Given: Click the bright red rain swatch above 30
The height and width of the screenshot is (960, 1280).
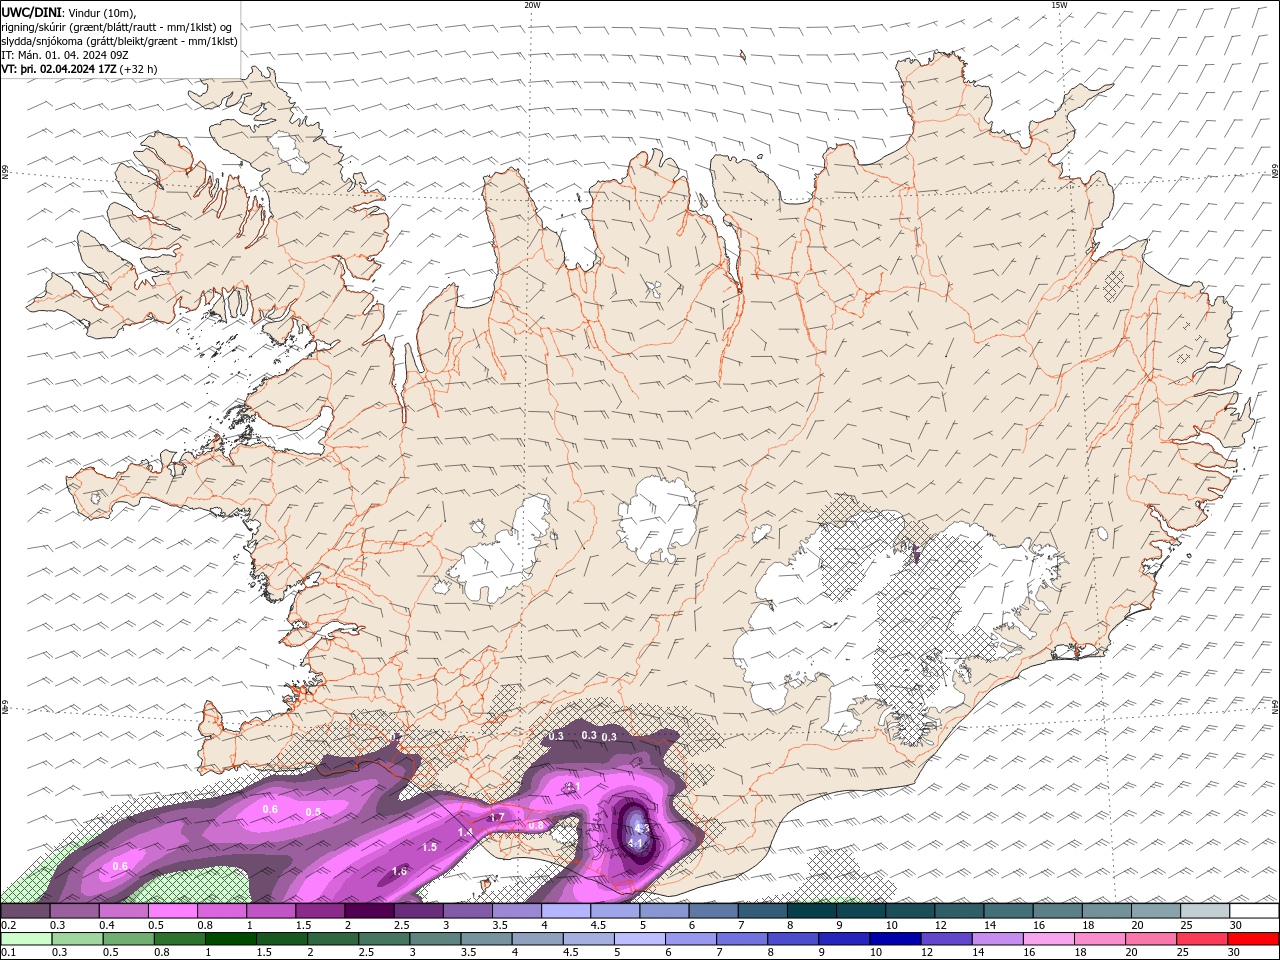Looking at the screenshot, I should [1254, 939].
